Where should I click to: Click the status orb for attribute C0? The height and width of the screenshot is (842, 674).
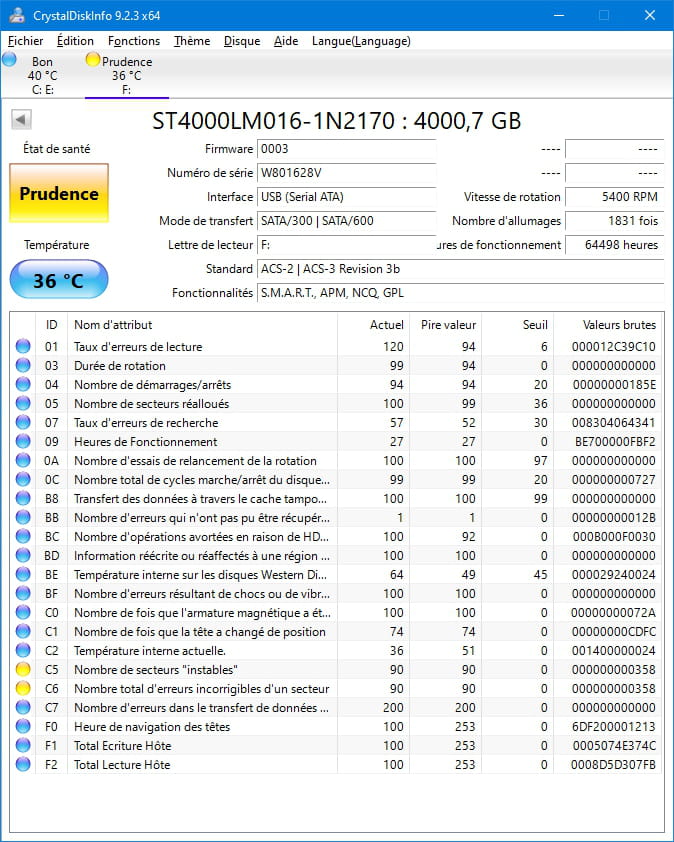coord(23,613)
